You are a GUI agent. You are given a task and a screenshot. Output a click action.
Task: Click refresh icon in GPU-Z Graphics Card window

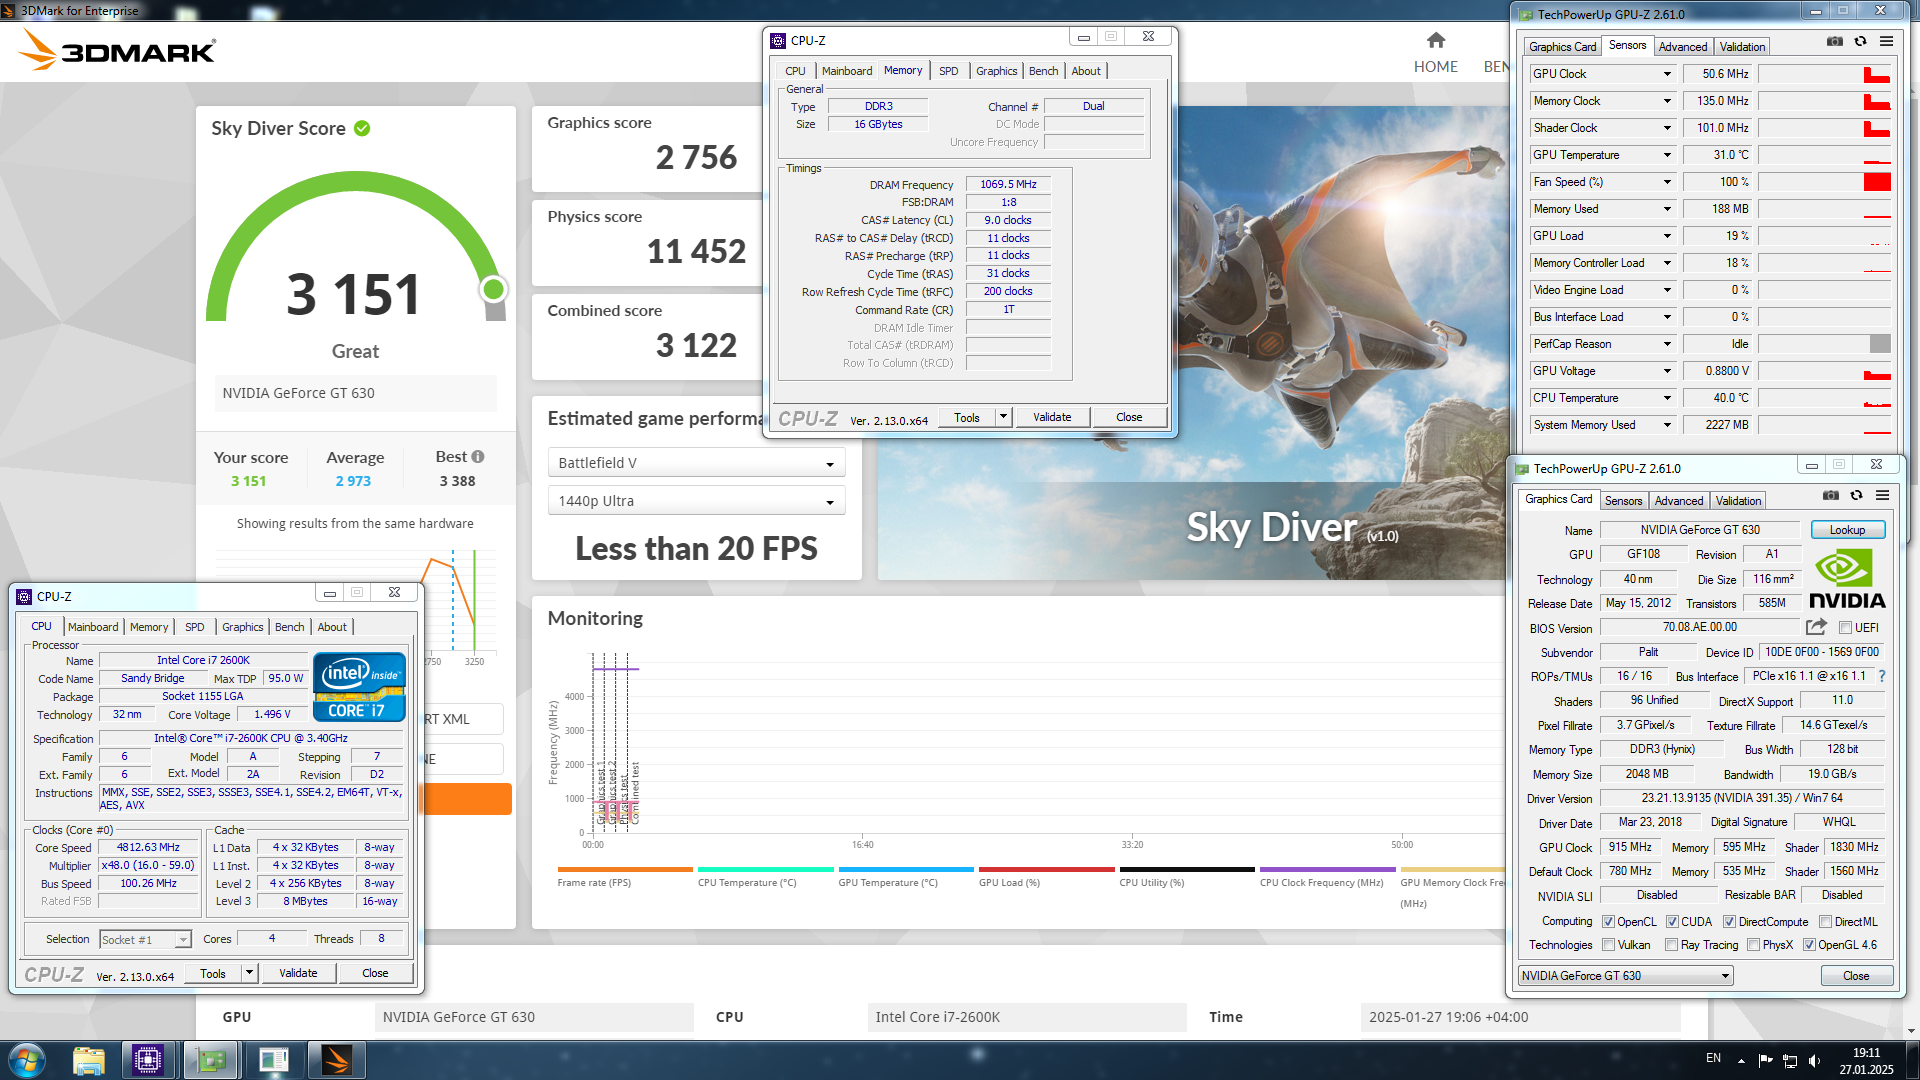tap(1856, 495)
